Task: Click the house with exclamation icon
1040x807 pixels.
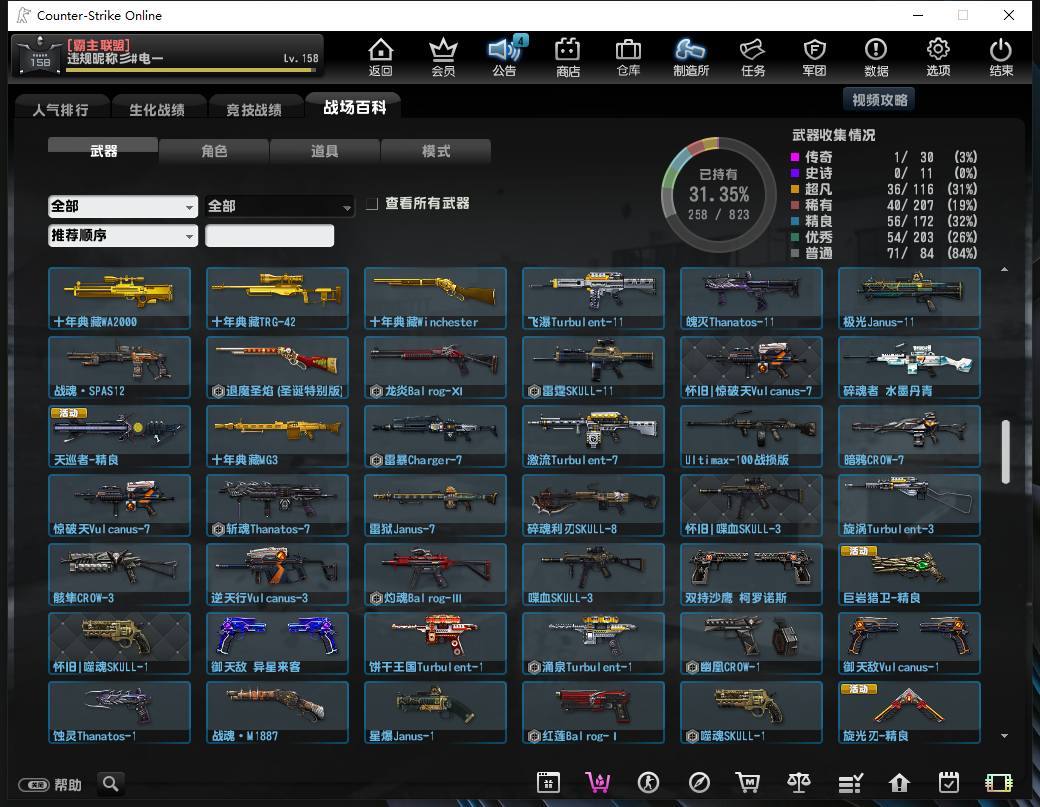Action: pos(899,783)
